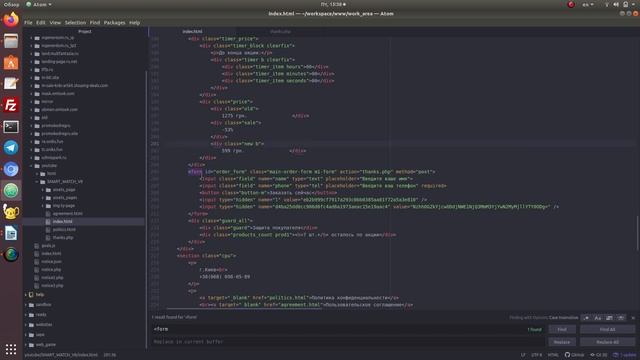
Task: Click the help project book icon
Action: pyautogui.click(x=31, y=295)
